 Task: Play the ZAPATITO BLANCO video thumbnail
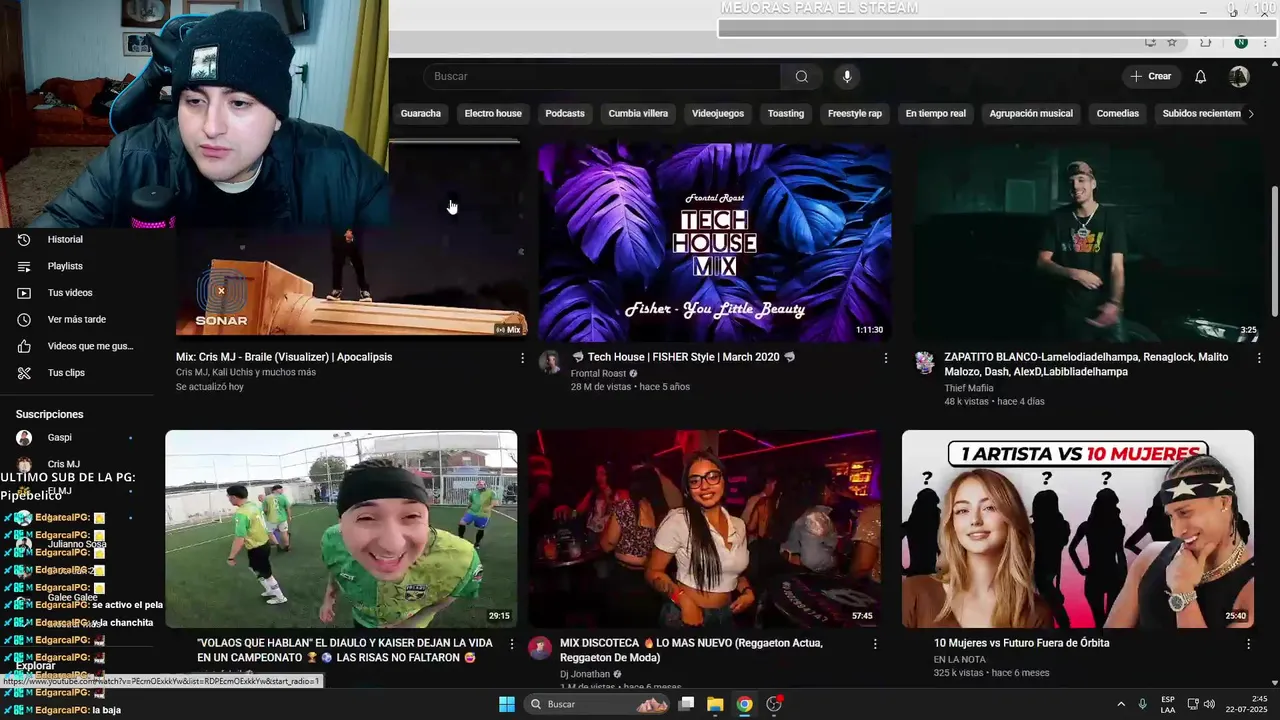(x=1088, y=242)
